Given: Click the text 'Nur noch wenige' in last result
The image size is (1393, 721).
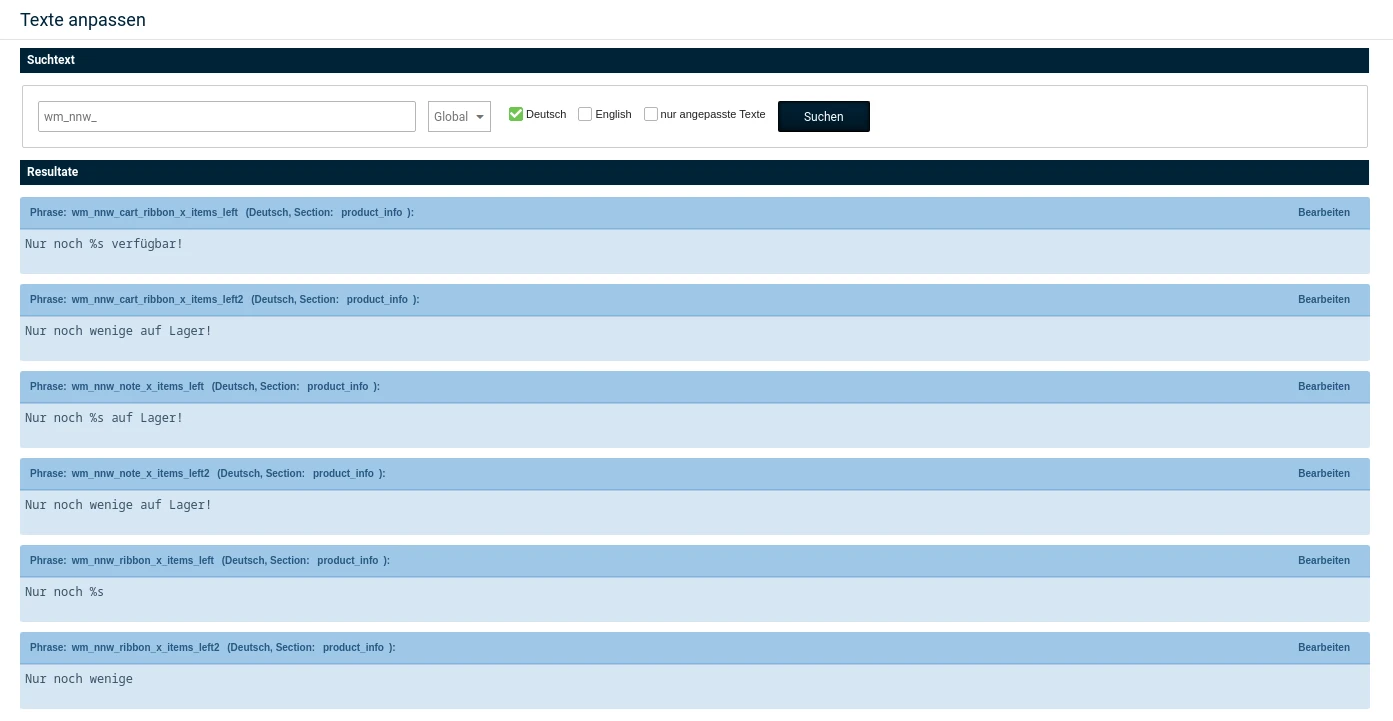Looking at the screenshot, I should pos(79,679).
